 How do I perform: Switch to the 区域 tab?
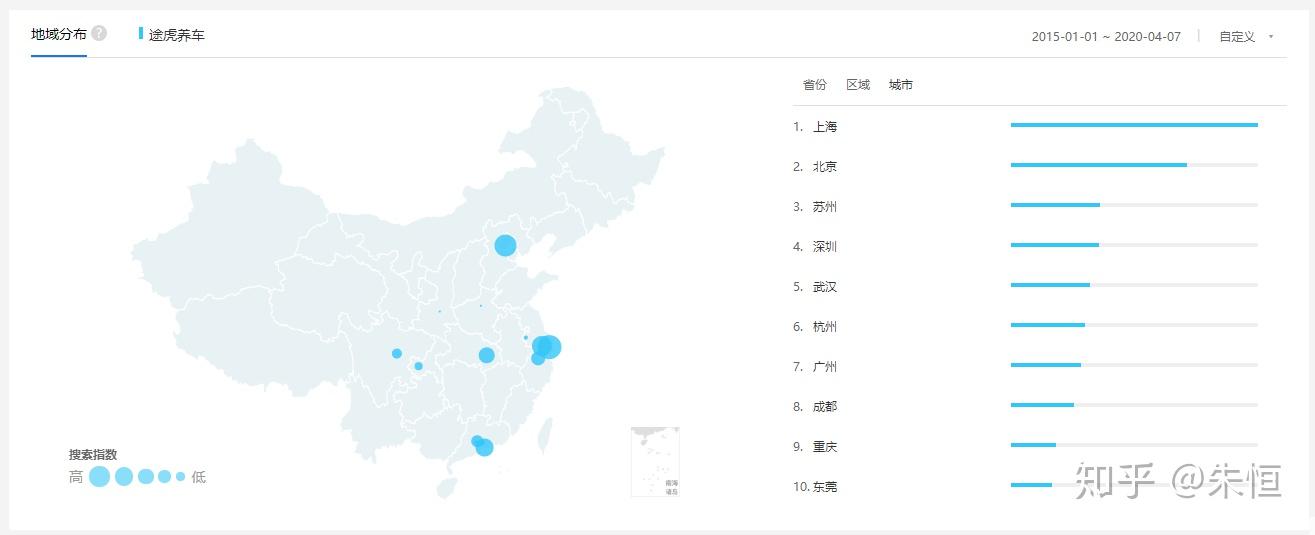coord(858,85)
